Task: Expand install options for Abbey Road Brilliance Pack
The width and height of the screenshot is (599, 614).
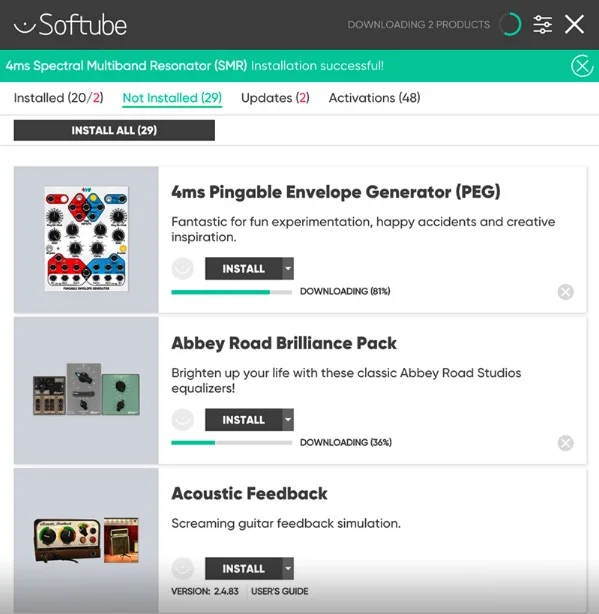Action: click(288, 420)
